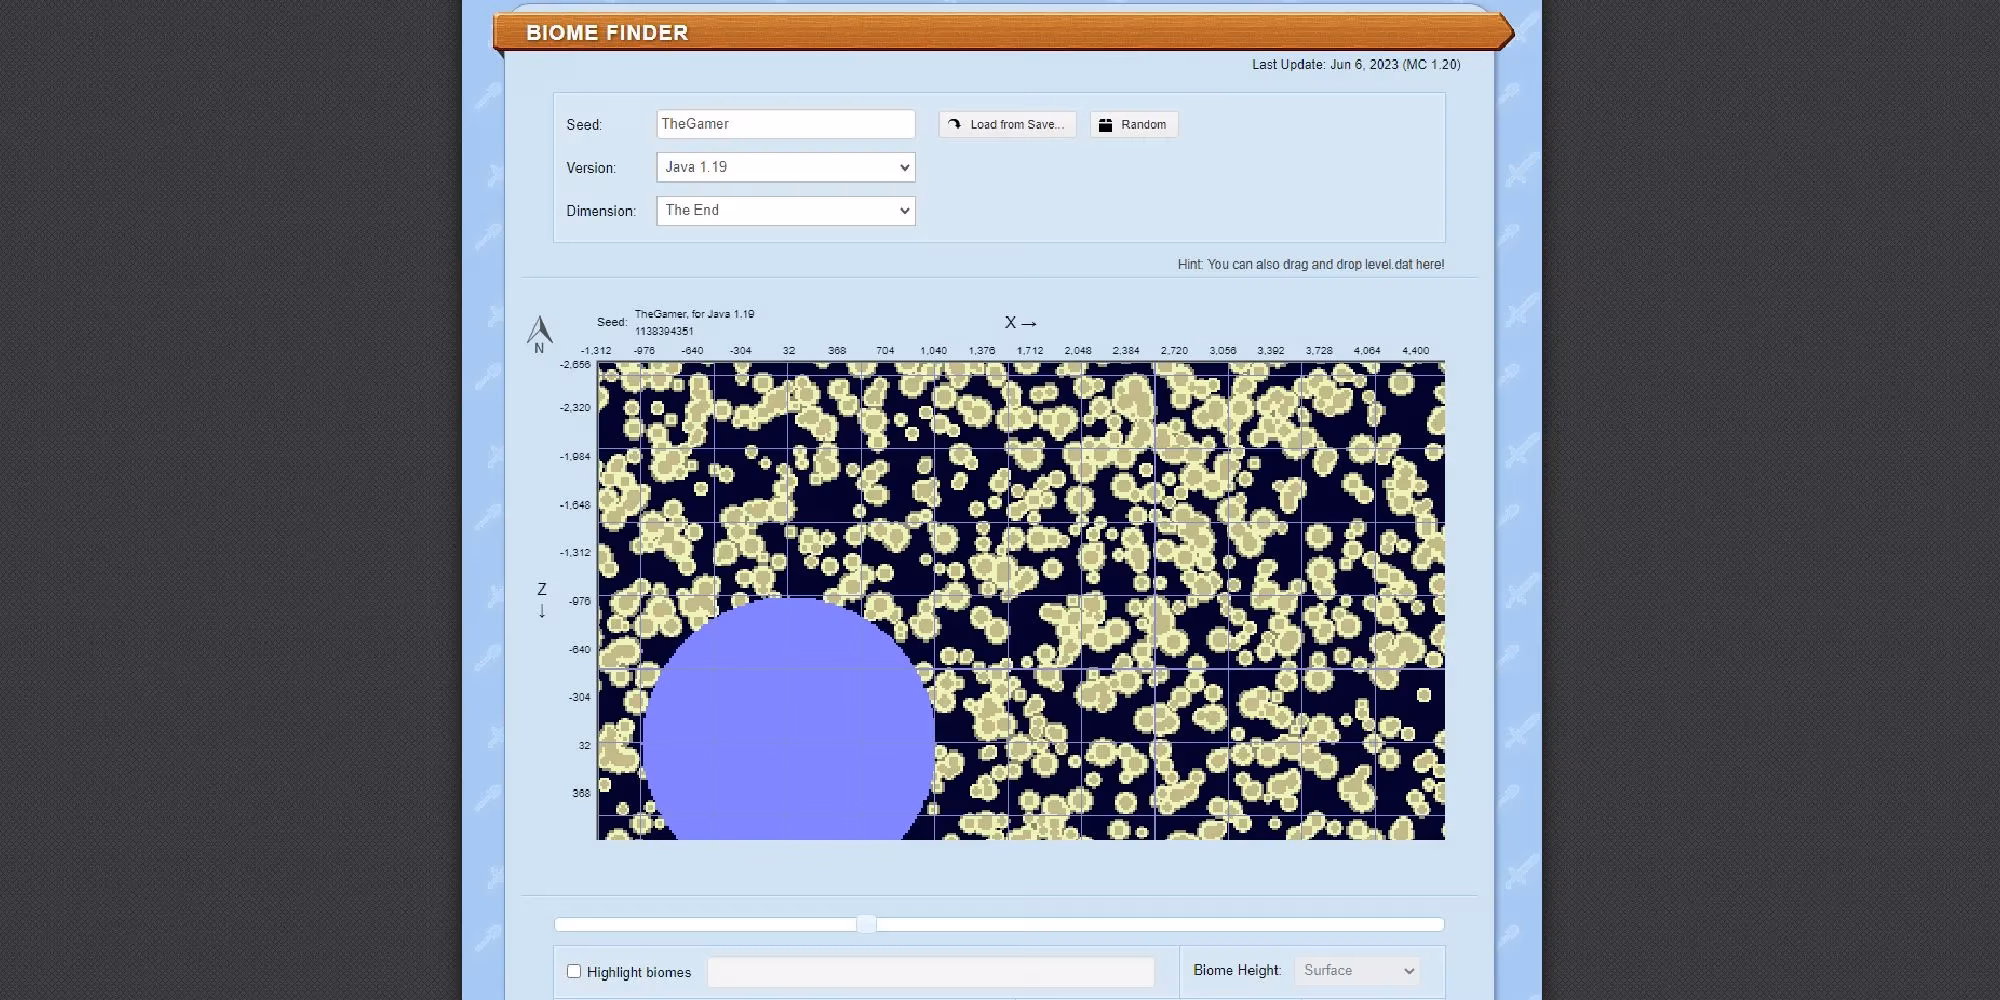Click the north compass arrow icon
This screenshot has width=2000, height=1000.
[540, 333]
